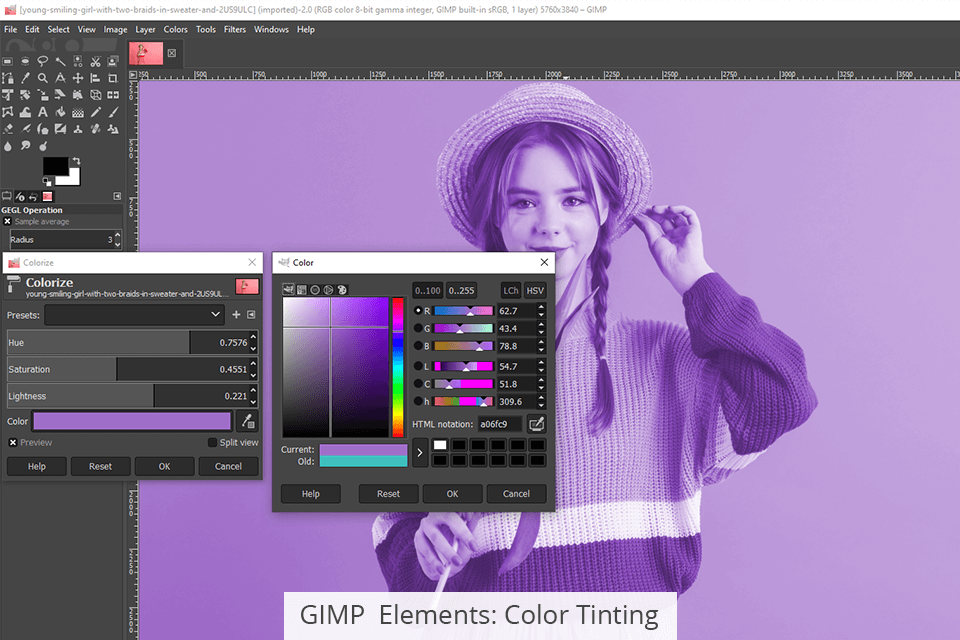
Task: Click Cancel in the Color dialog
Action: click(x=516, y=494)
